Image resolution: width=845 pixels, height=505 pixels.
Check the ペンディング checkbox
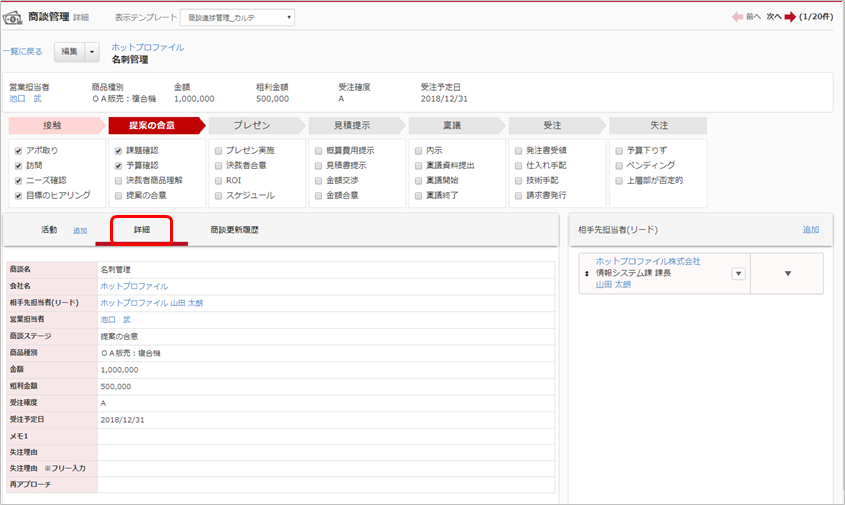pos(619,166)
